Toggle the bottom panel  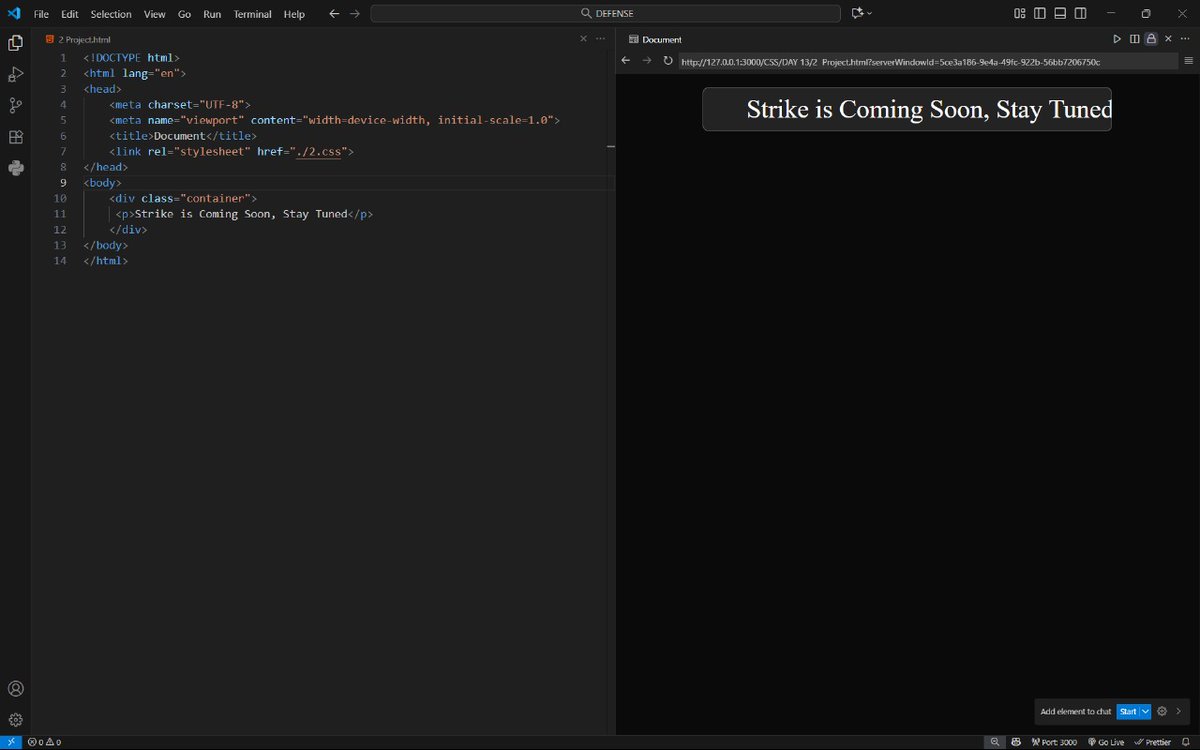(x=1060, y=13)
